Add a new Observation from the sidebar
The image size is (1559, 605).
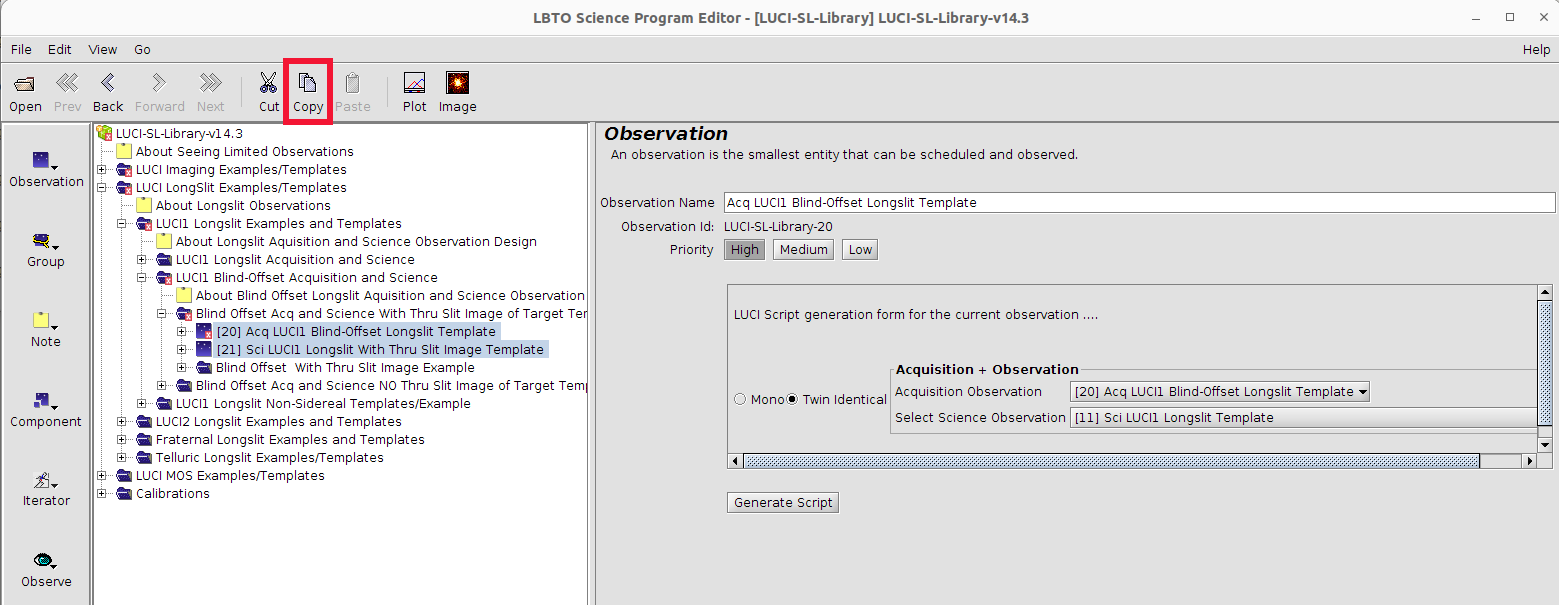click(x=45, y=165)
